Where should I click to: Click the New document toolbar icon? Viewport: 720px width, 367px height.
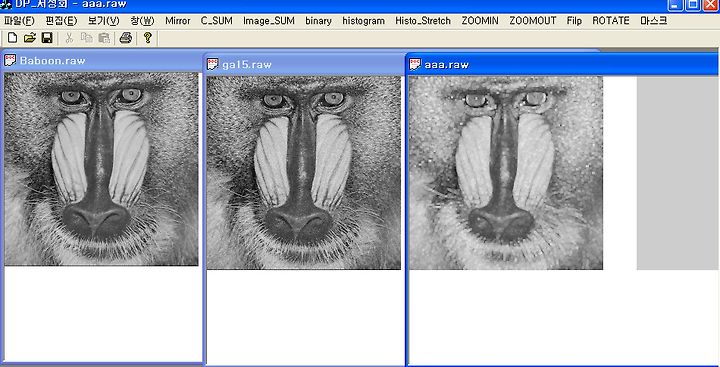[x=13, y=38]
